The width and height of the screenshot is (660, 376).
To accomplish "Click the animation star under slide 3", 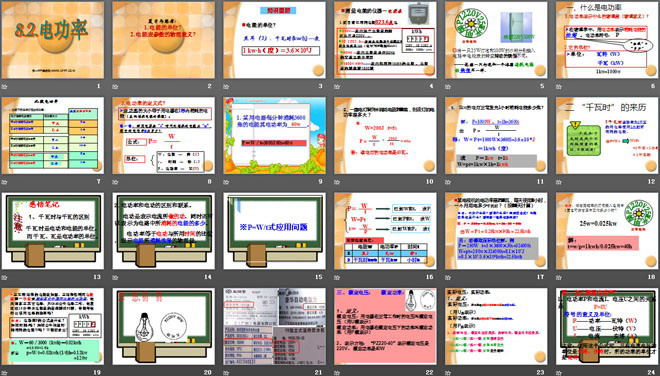I will click(226, 87).
